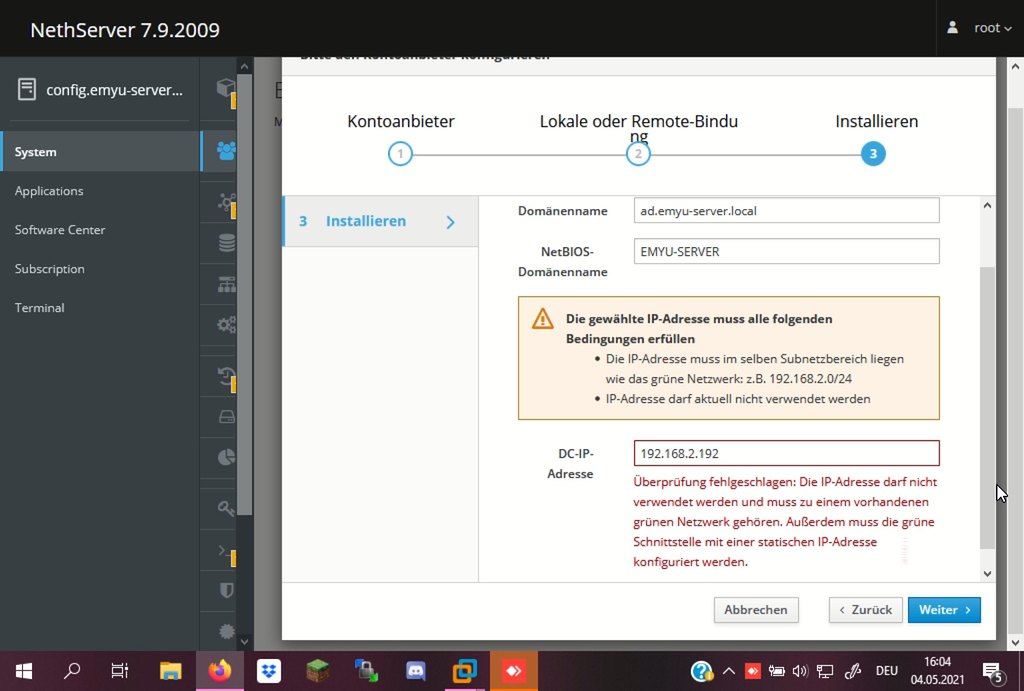
Task: Open File Explorer from the taskbar
Action: pyautogui.click(x=170, y=671)
